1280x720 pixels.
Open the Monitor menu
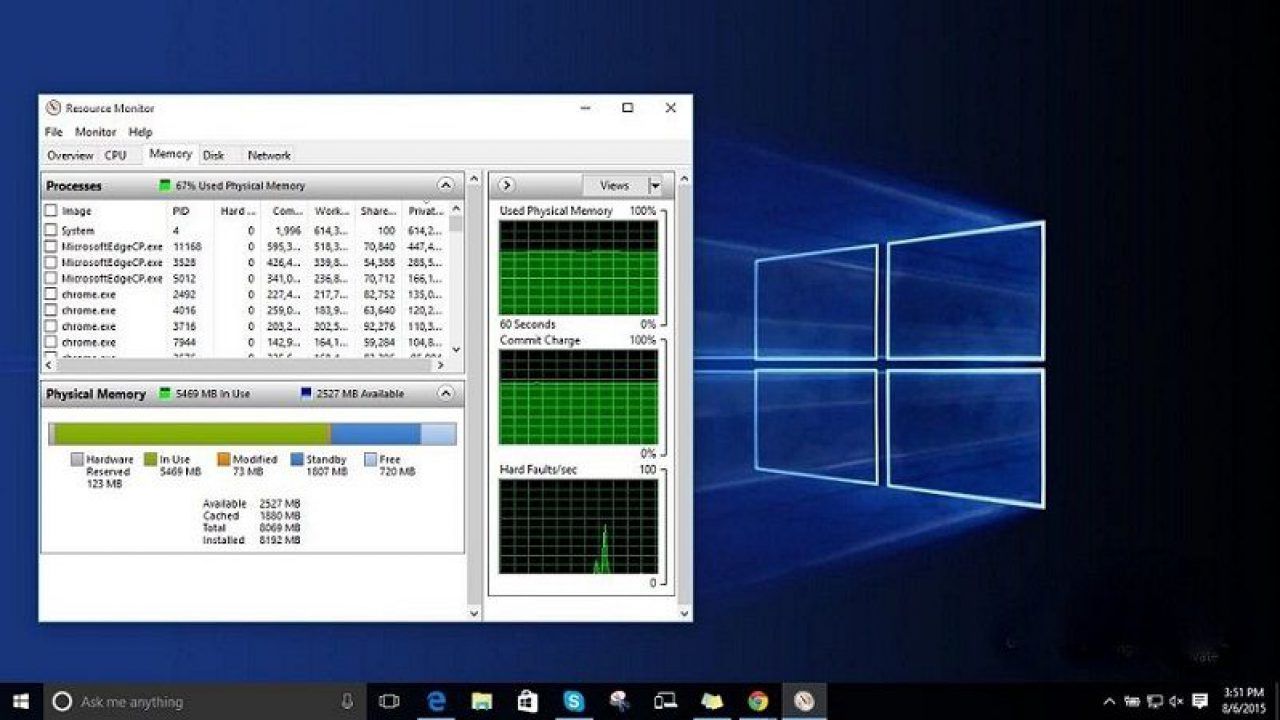tap(97, 131)
